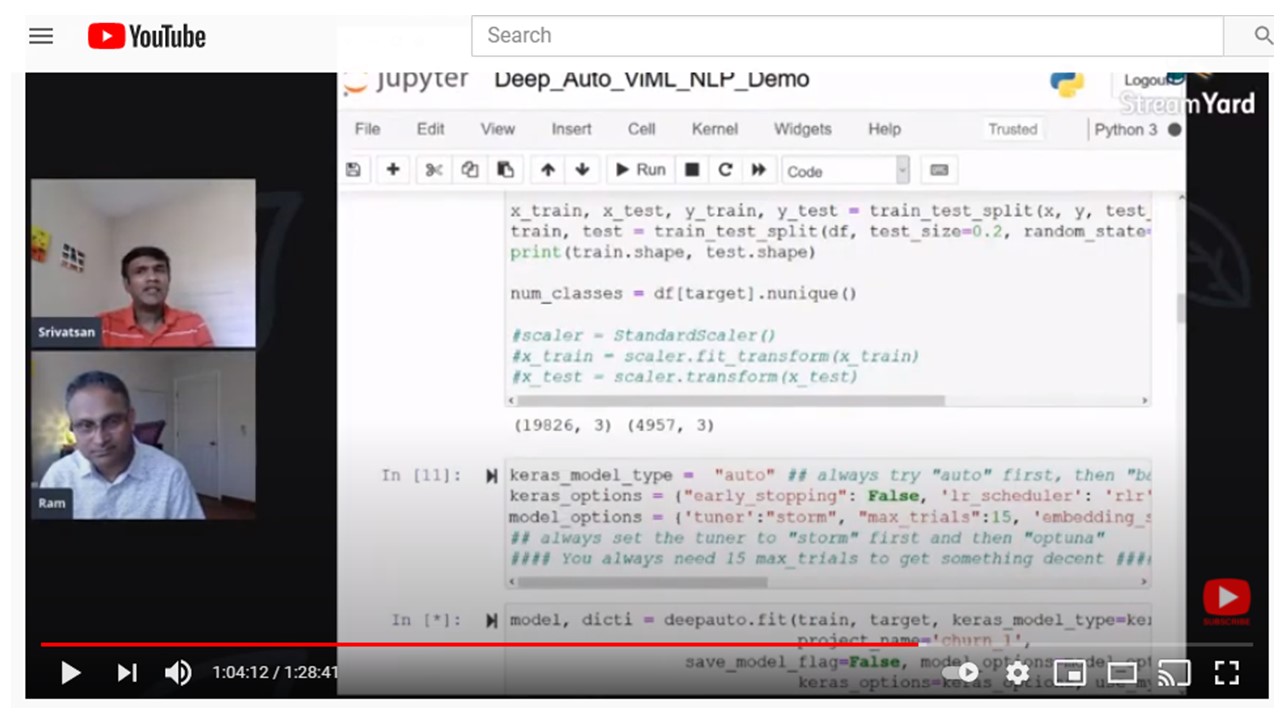Click the #scaler = StandardScaler() comment line
Image resolution: width=1280 pixels, height=720 pixels.
click(642, 336)
